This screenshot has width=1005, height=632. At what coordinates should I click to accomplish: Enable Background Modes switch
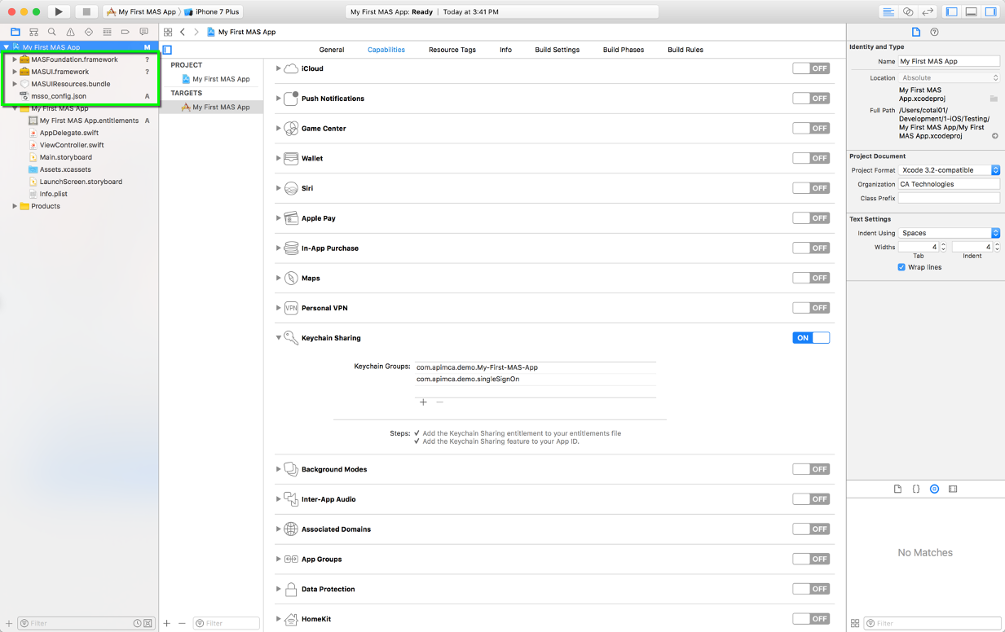(x=811, y=469)
